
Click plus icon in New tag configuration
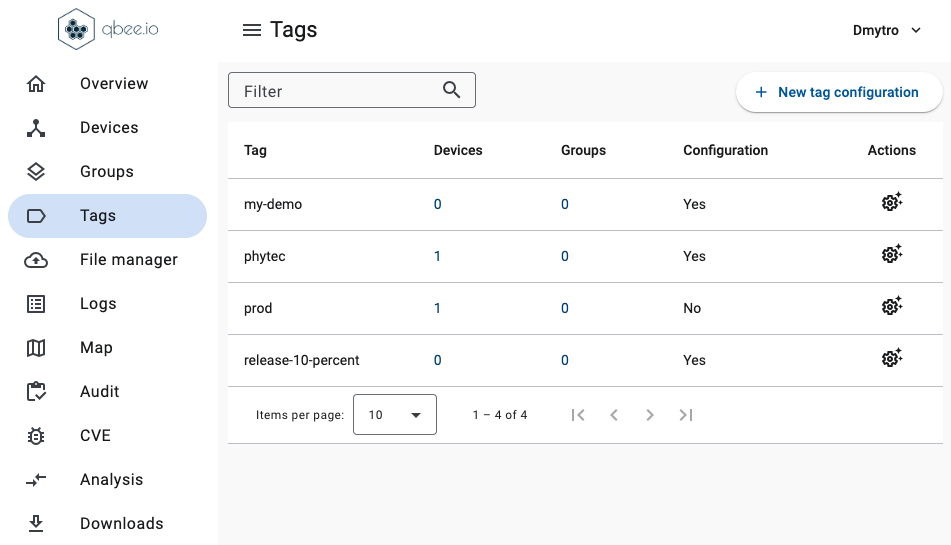pyautogui.click(x=761, y=92)
